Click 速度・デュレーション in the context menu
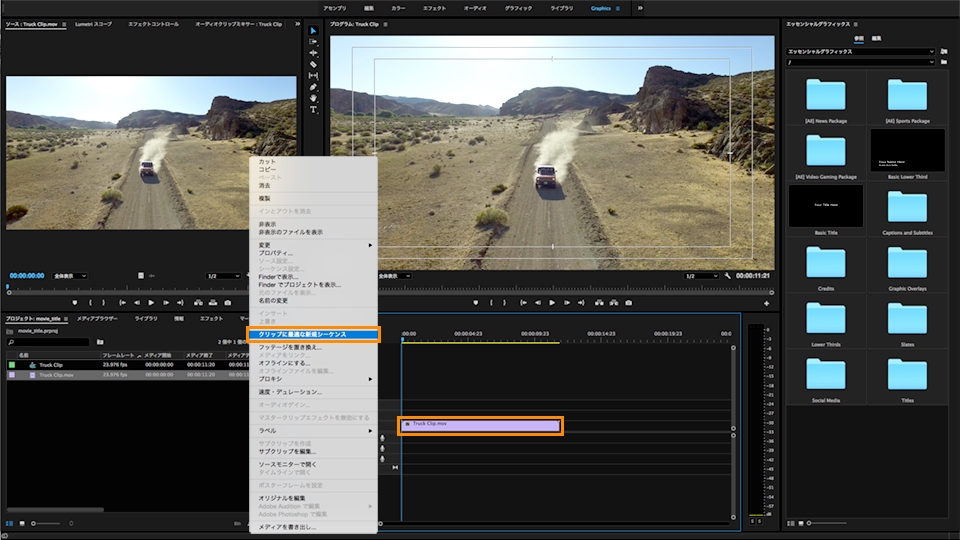This screenshot has height=540, width=960. pyautogui.click(x=290, y=392)
